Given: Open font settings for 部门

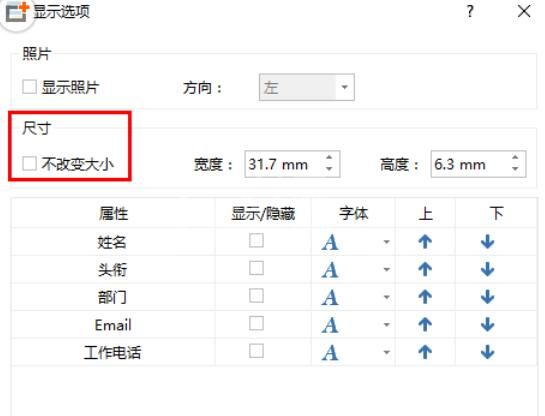Looking at the screenshot, I should pyautogui.click(x=330, y=297).
